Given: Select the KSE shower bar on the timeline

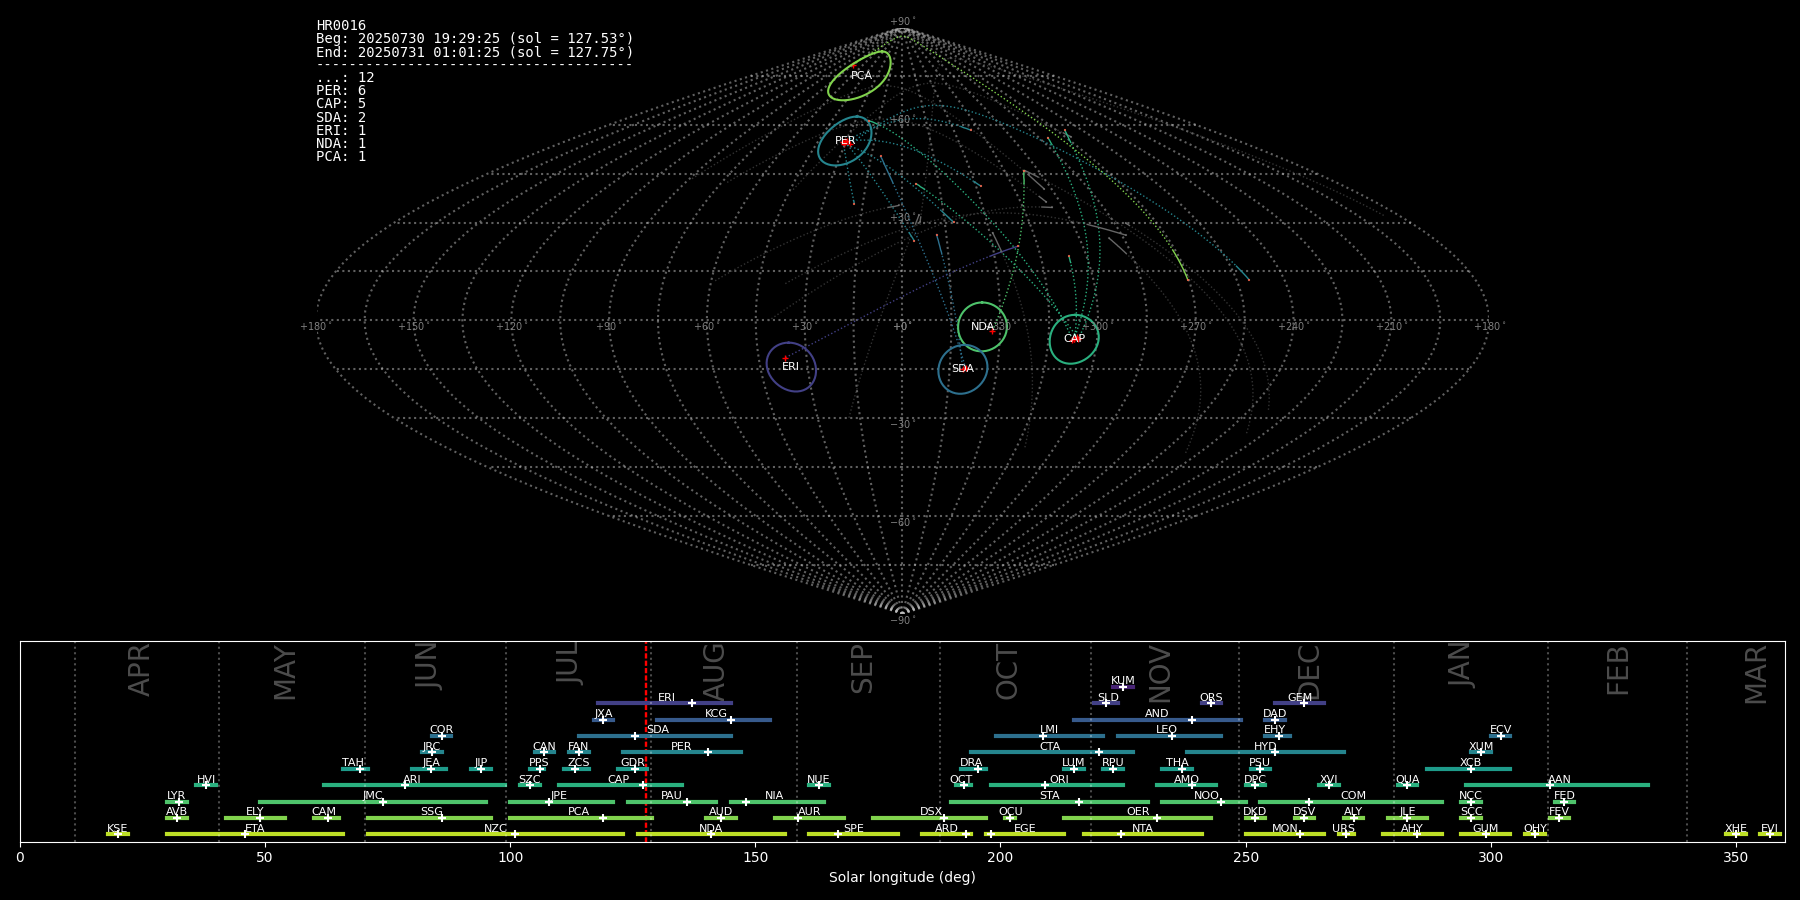Looking at the screenshot, I should click(118, 834).
